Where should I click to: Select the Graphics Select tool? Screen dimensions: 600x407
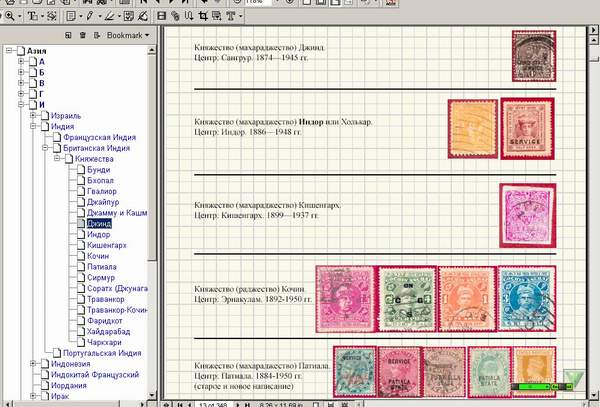point(52,16)
